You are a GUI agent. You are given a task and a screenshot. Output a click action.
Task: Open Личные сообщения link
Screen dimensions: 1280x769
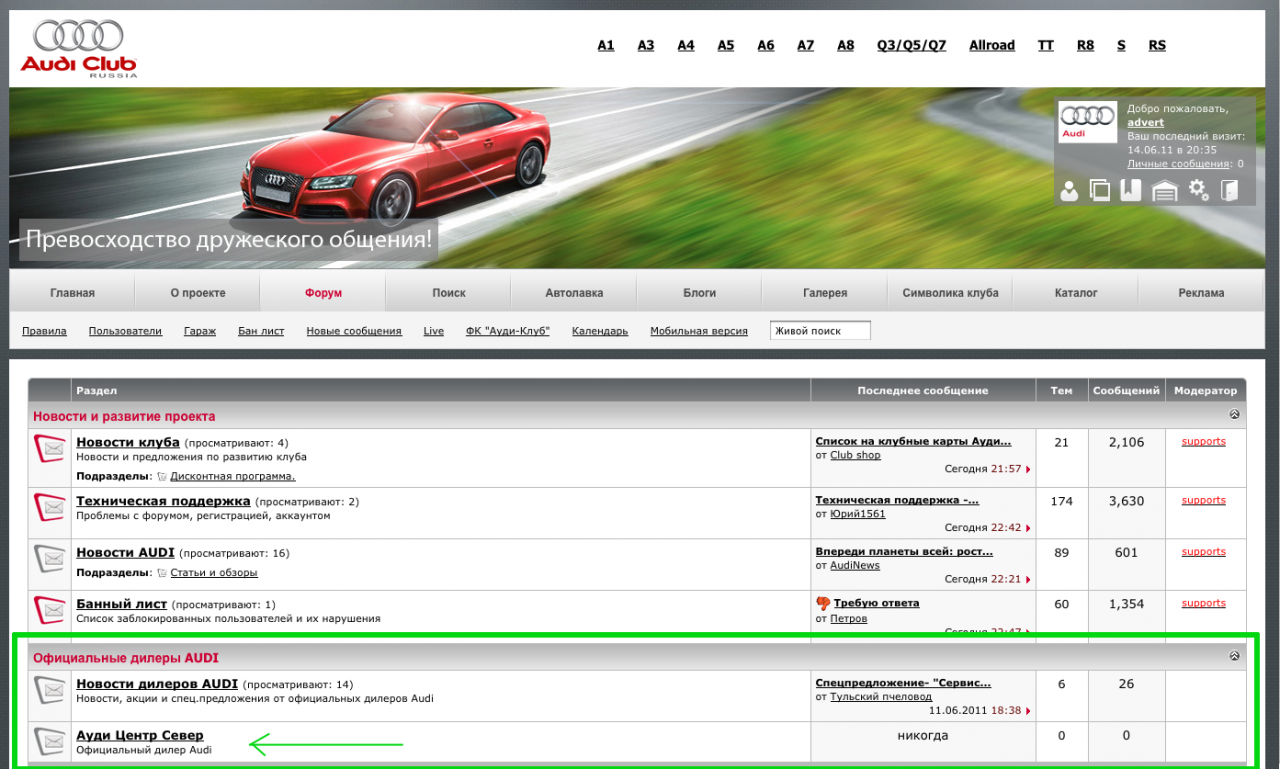coord(1179,163)
